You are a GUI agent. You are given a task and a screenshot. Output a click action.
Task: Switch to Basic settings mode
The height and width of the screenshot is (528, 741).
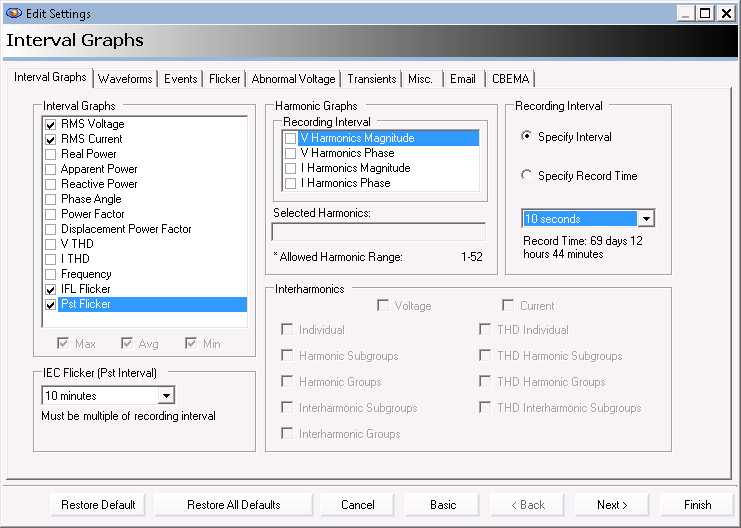[x=443, y=505]
